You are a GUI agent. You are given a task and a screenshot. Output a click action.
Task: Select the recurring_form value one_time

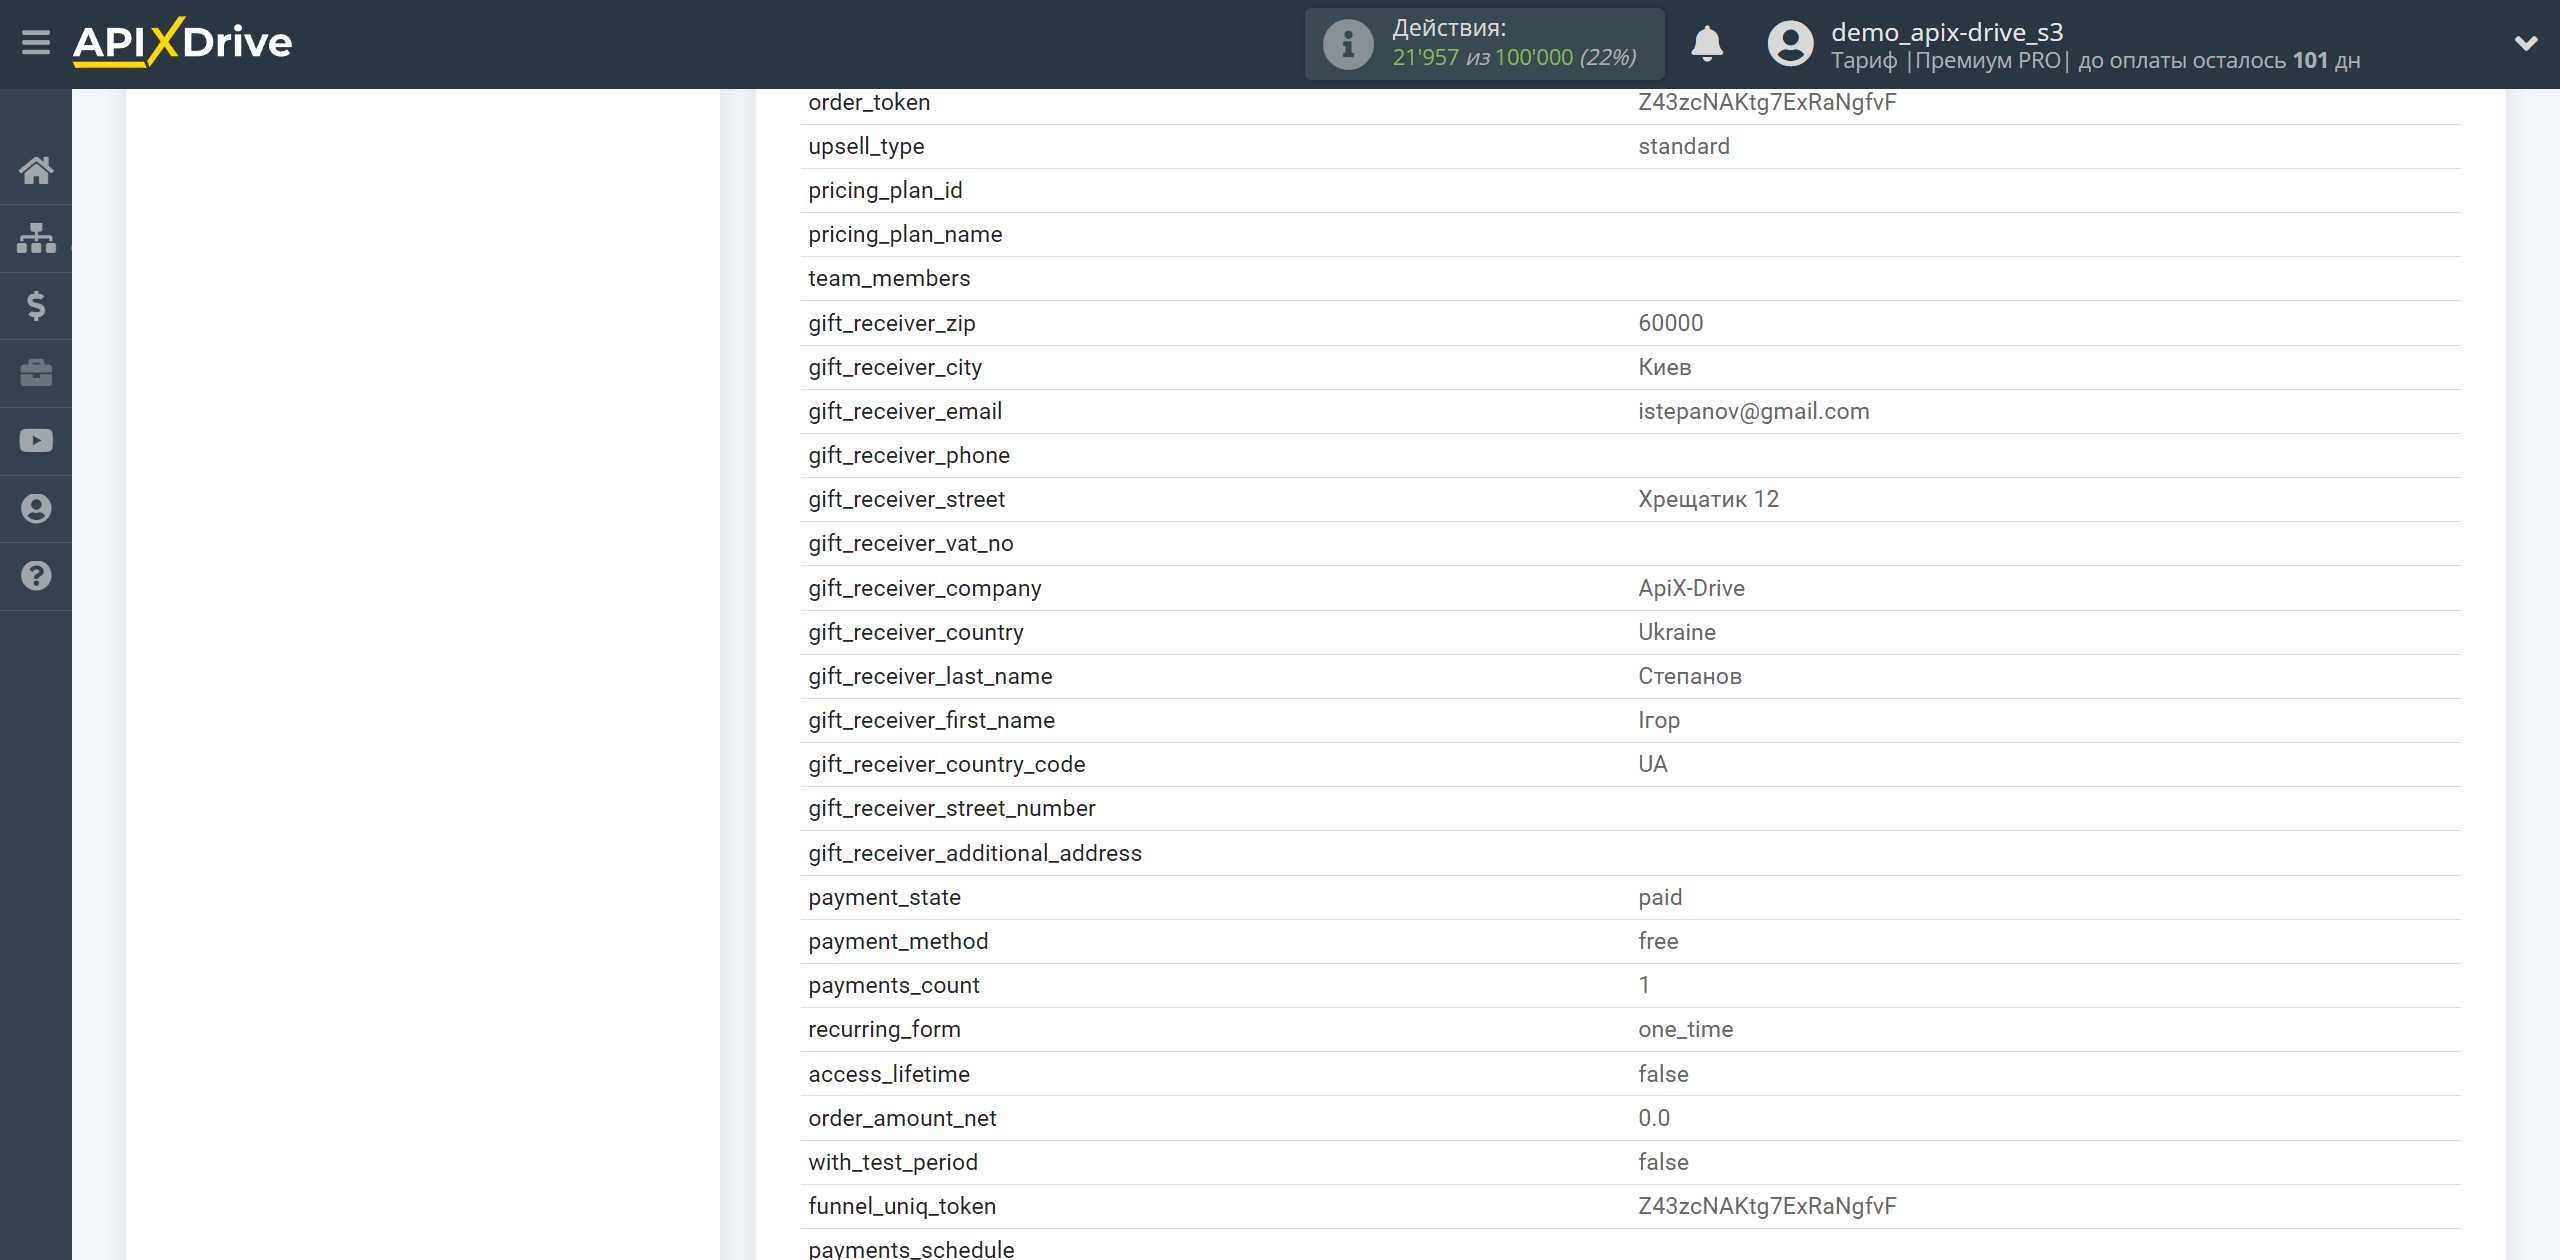(1685, 1029)
